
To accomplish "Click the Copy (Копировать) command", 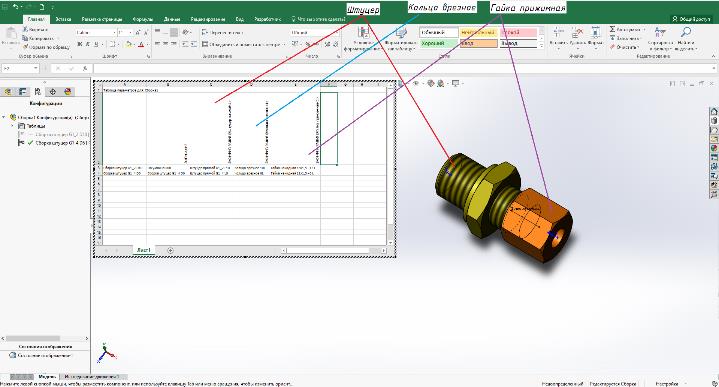I will point(38,39).
